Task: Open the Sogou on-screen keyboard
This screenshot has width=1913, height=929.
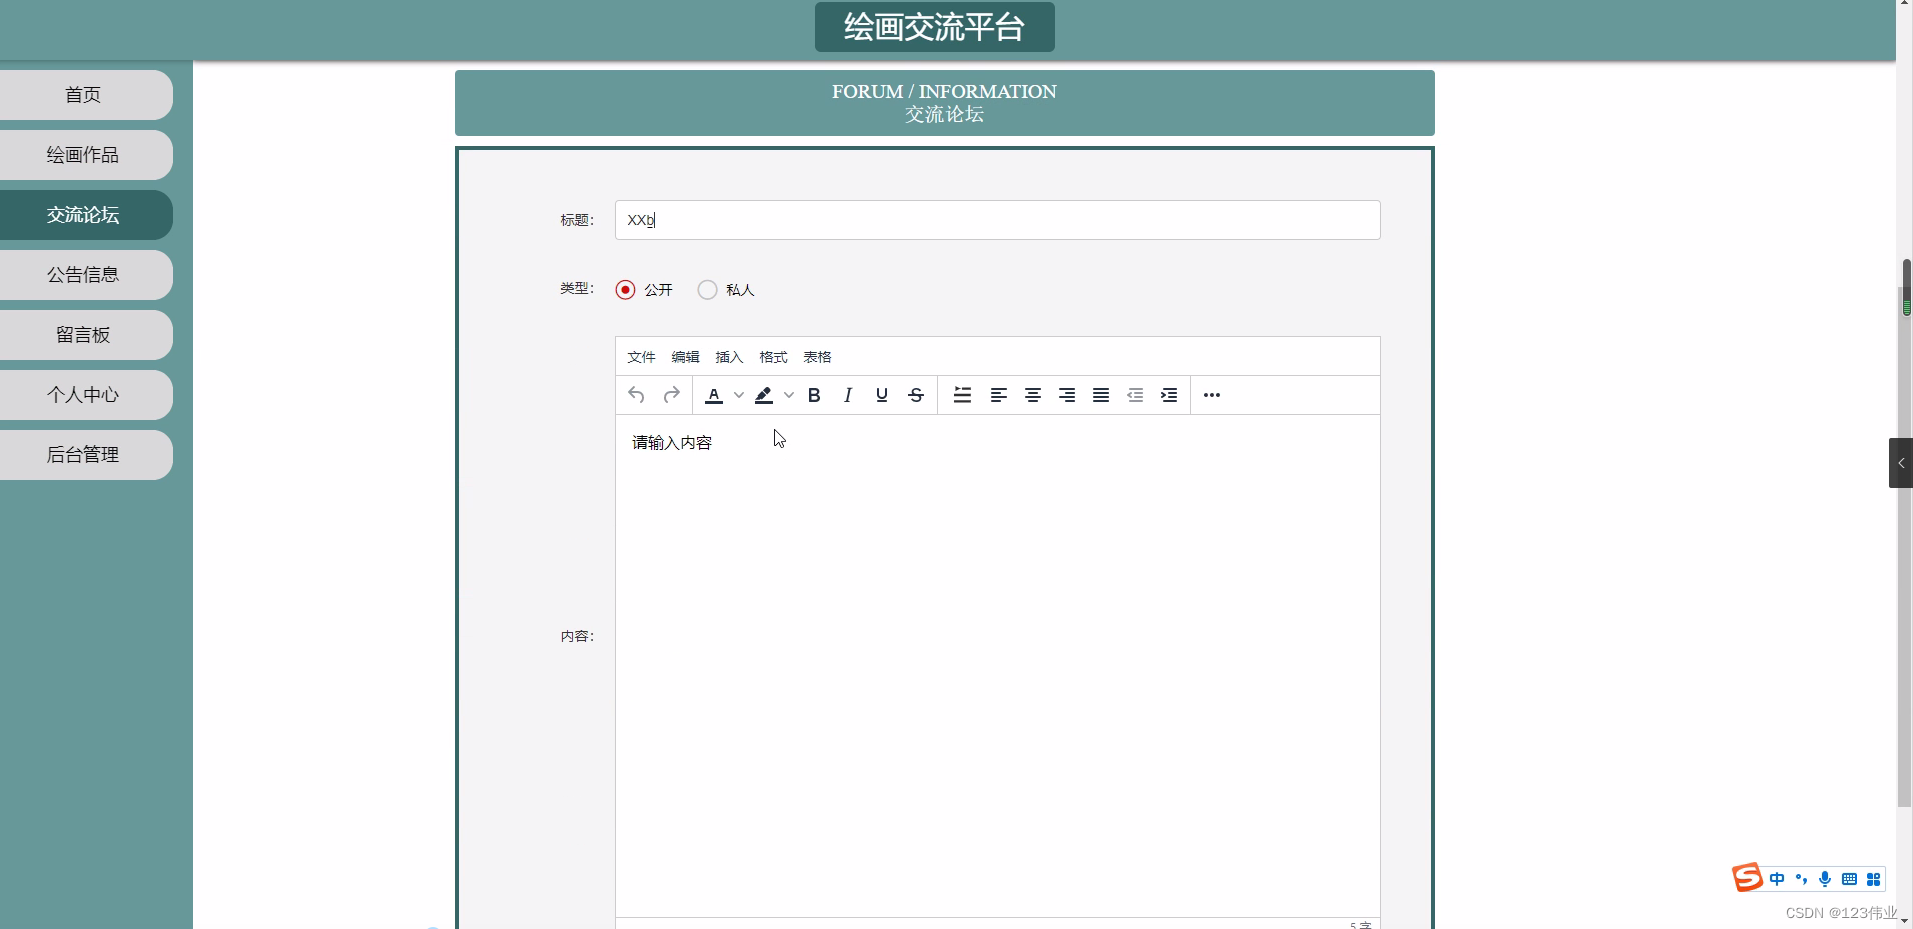Action: click(1849, 879)
